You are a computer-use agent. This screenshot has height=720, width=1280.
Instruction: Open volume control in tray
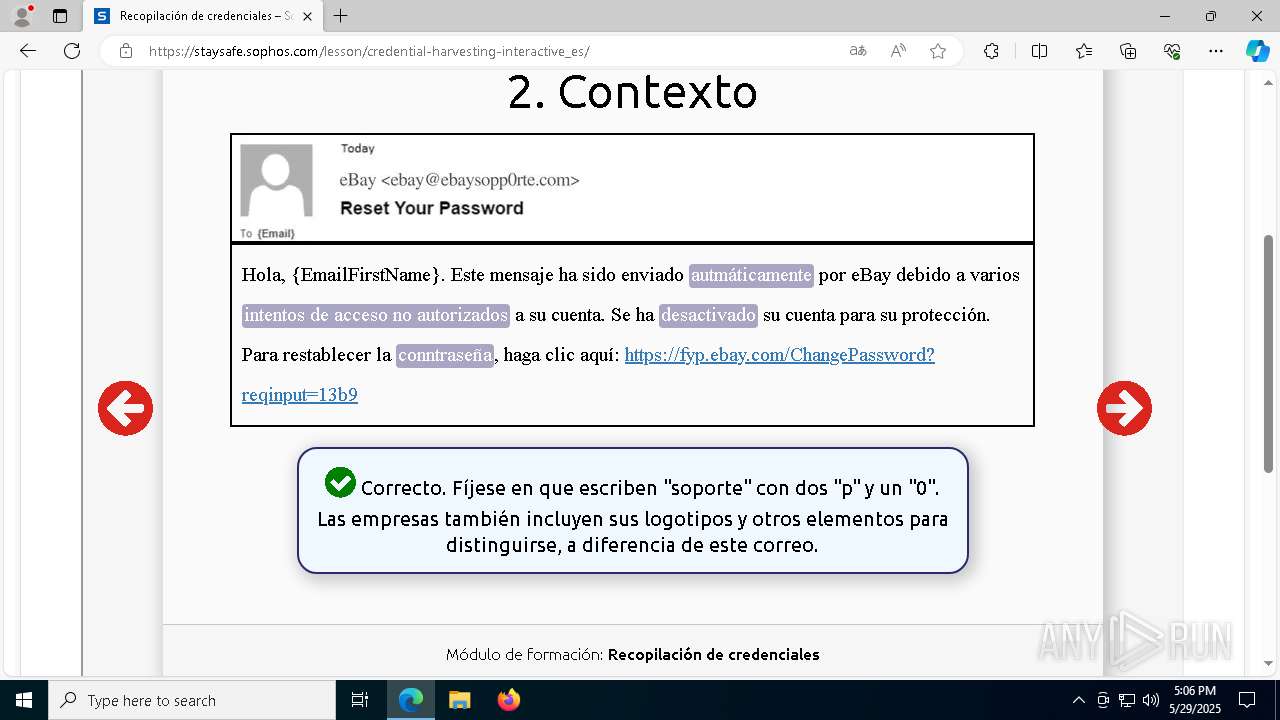point(1151,700)
